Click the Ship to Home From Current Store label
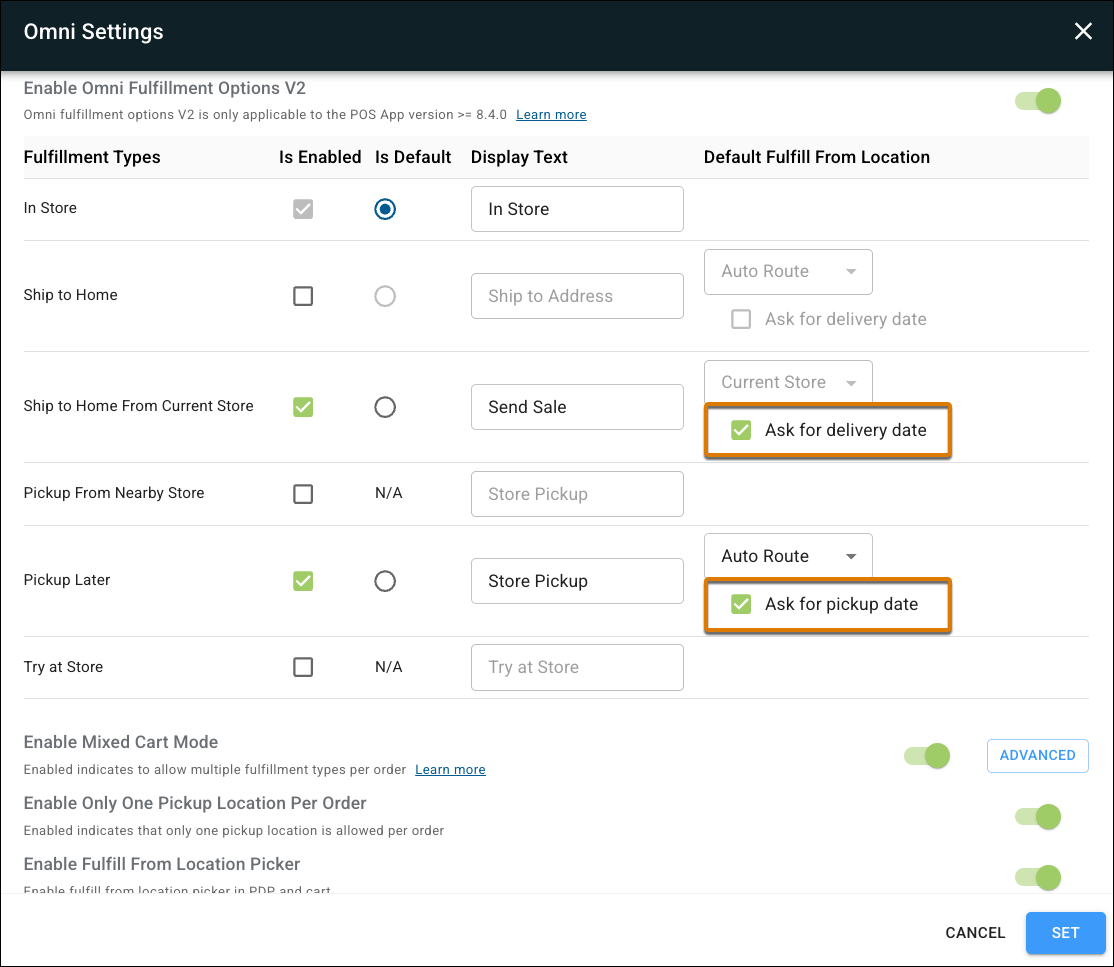Screen dimensions: 1114x967 point(139,406)
